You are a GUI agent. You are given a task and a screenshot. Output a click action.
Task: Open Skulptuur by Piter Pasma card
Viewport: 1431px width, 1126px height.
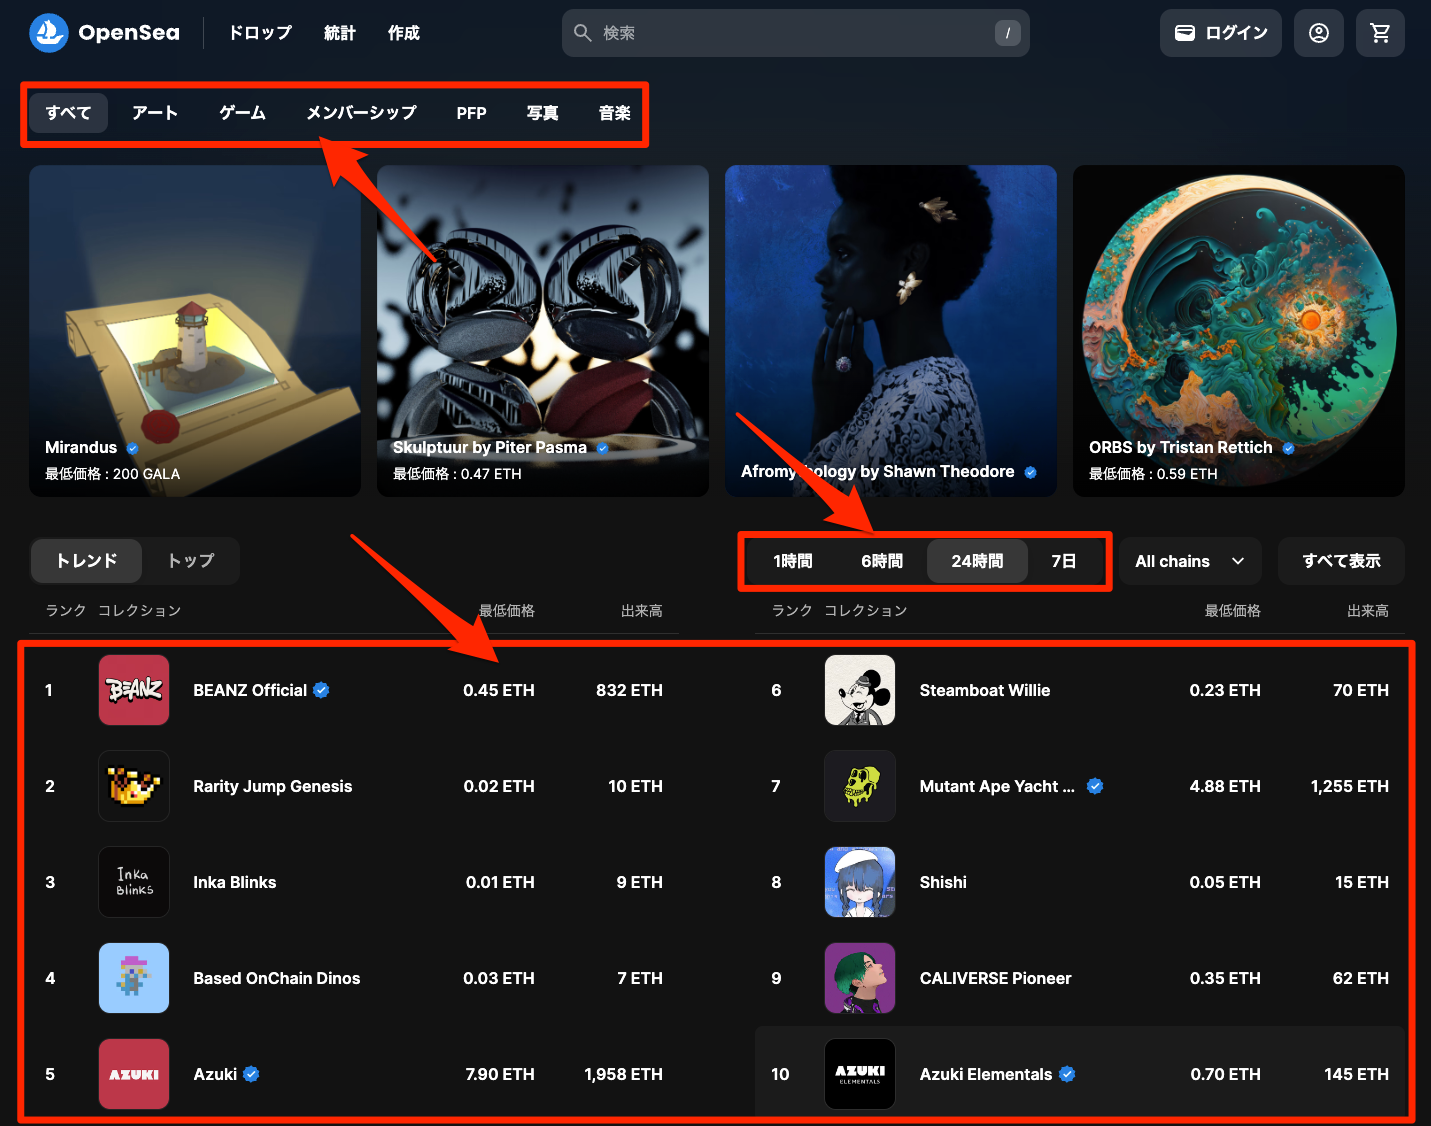(x=543, y=331)
